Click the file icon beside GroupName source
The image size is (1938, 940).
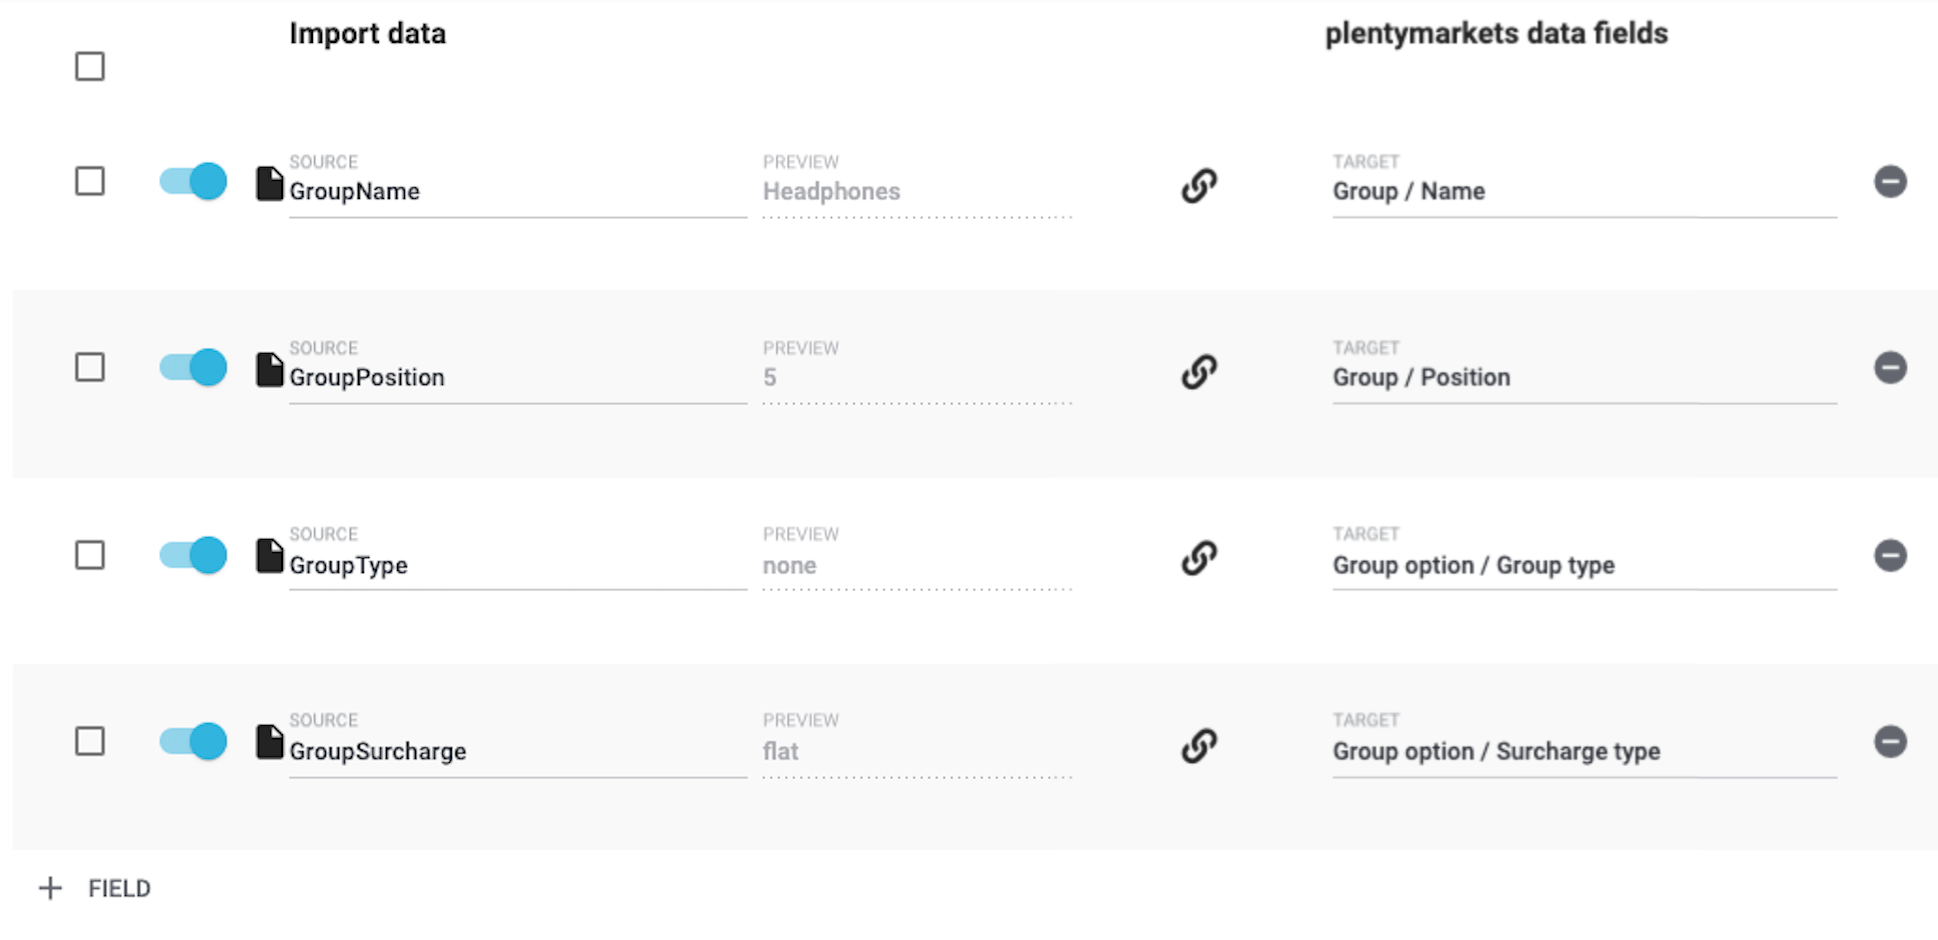click(x=269, y=184)
